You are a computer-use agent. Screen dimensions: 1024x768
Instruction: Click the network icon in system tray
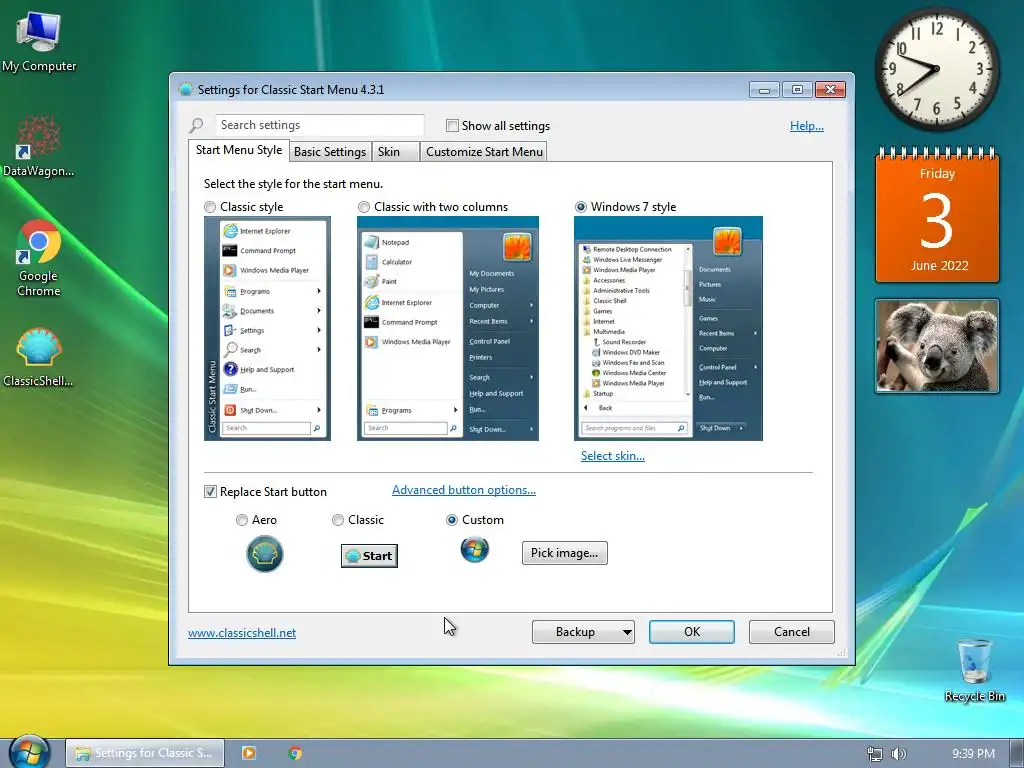pos(874,754)
